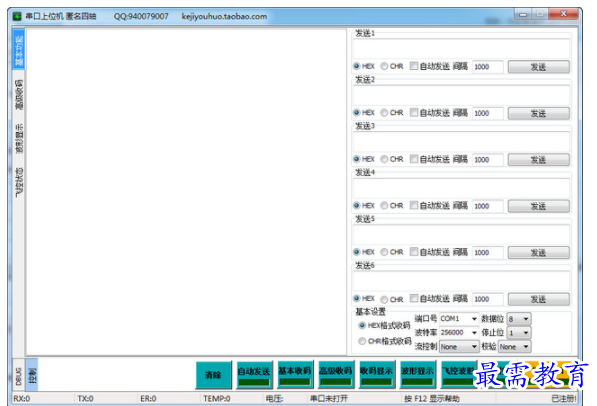Image resolution: width=597 pixels, height=406 pixels.
Task: Switch to the 波形显示 side tab
Action: coord(19,138)
